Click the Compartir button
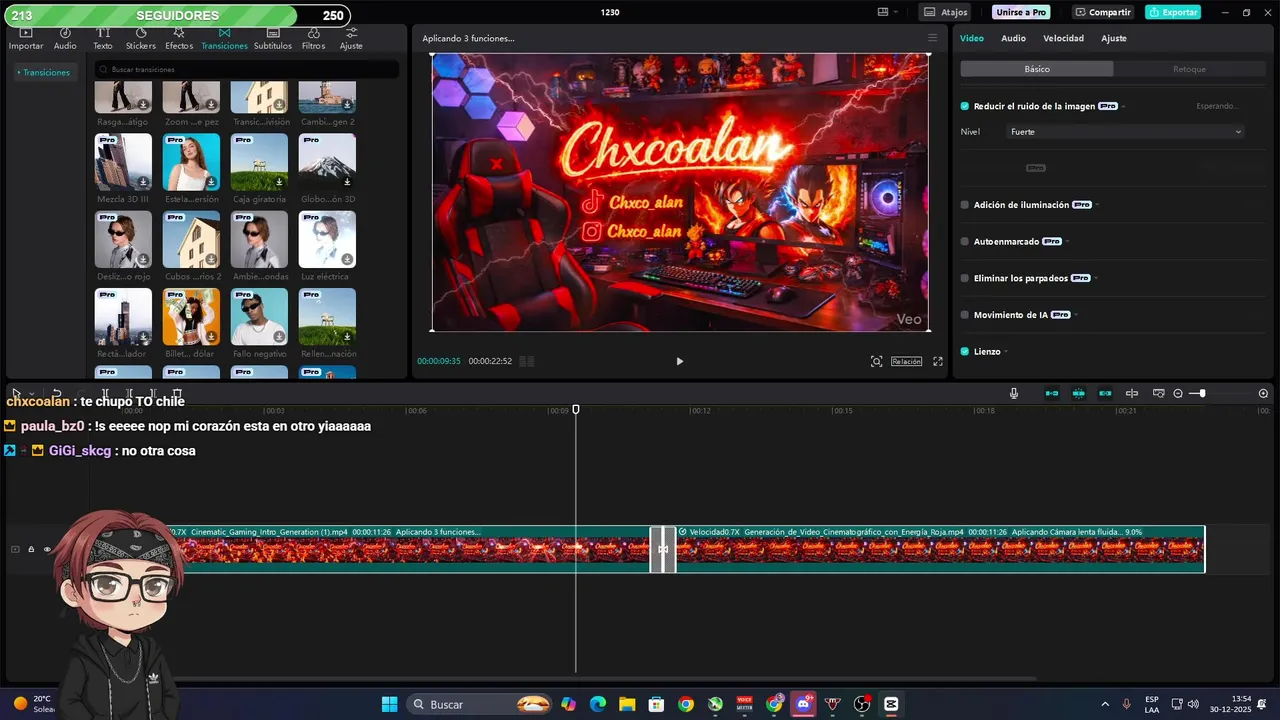The width and height of the screenshot is (1280, 720). coord(1104,12)
